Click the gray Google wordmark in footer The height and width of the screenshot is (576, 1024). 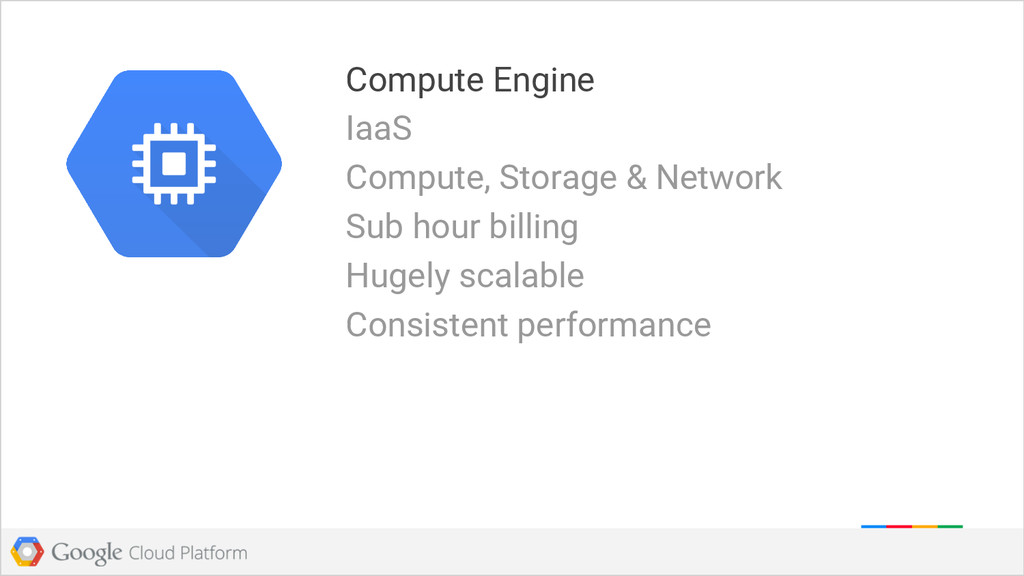pyautogui.click(x=87, y=552)
